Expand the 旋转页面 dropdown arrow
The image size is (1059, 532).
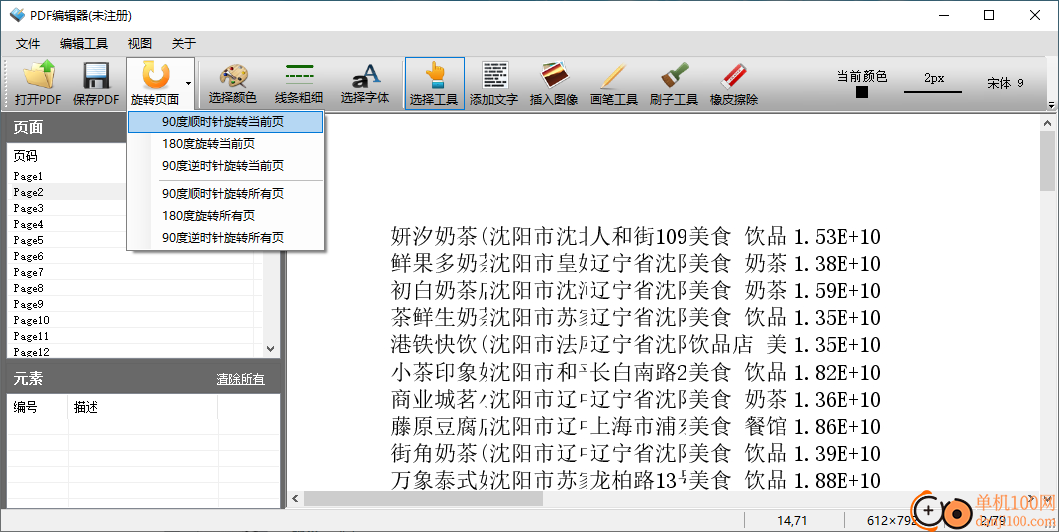click(x=188, y=84)
